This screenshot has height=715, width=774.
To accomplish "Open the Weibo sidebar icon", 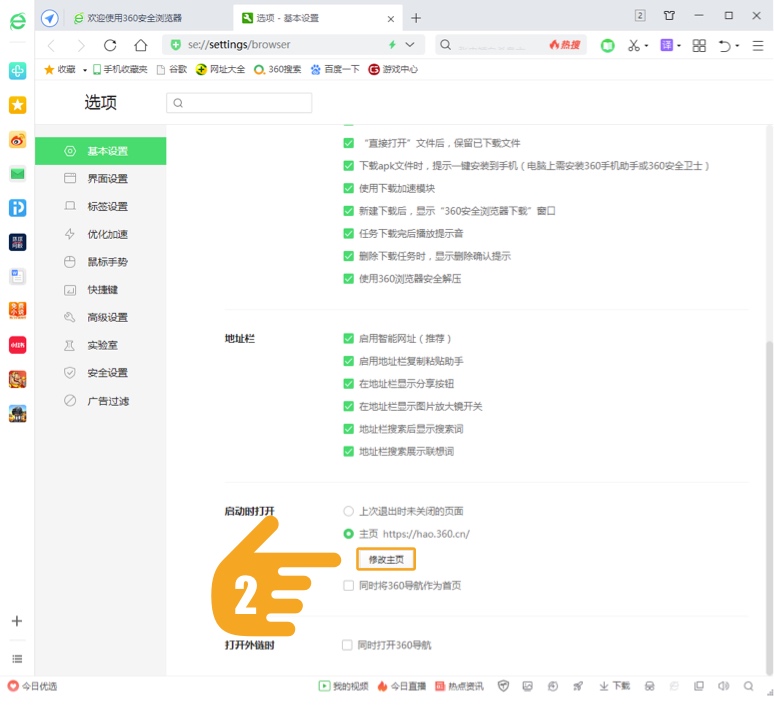I will 18,140.
